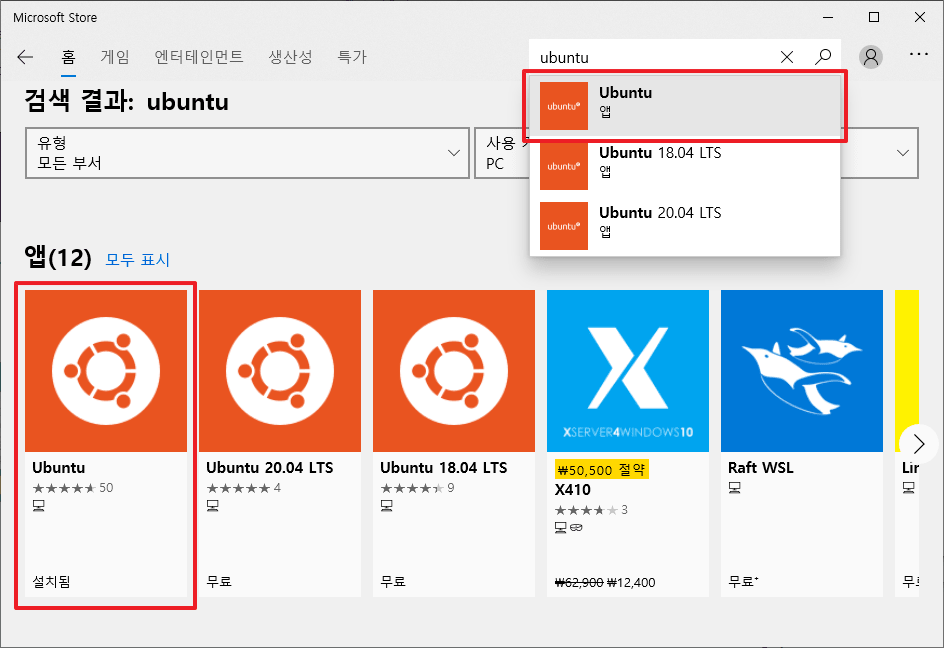This screenshot has height=648, width=944.
Task: Click the Raft WSL card title
Action: [760, 468]
